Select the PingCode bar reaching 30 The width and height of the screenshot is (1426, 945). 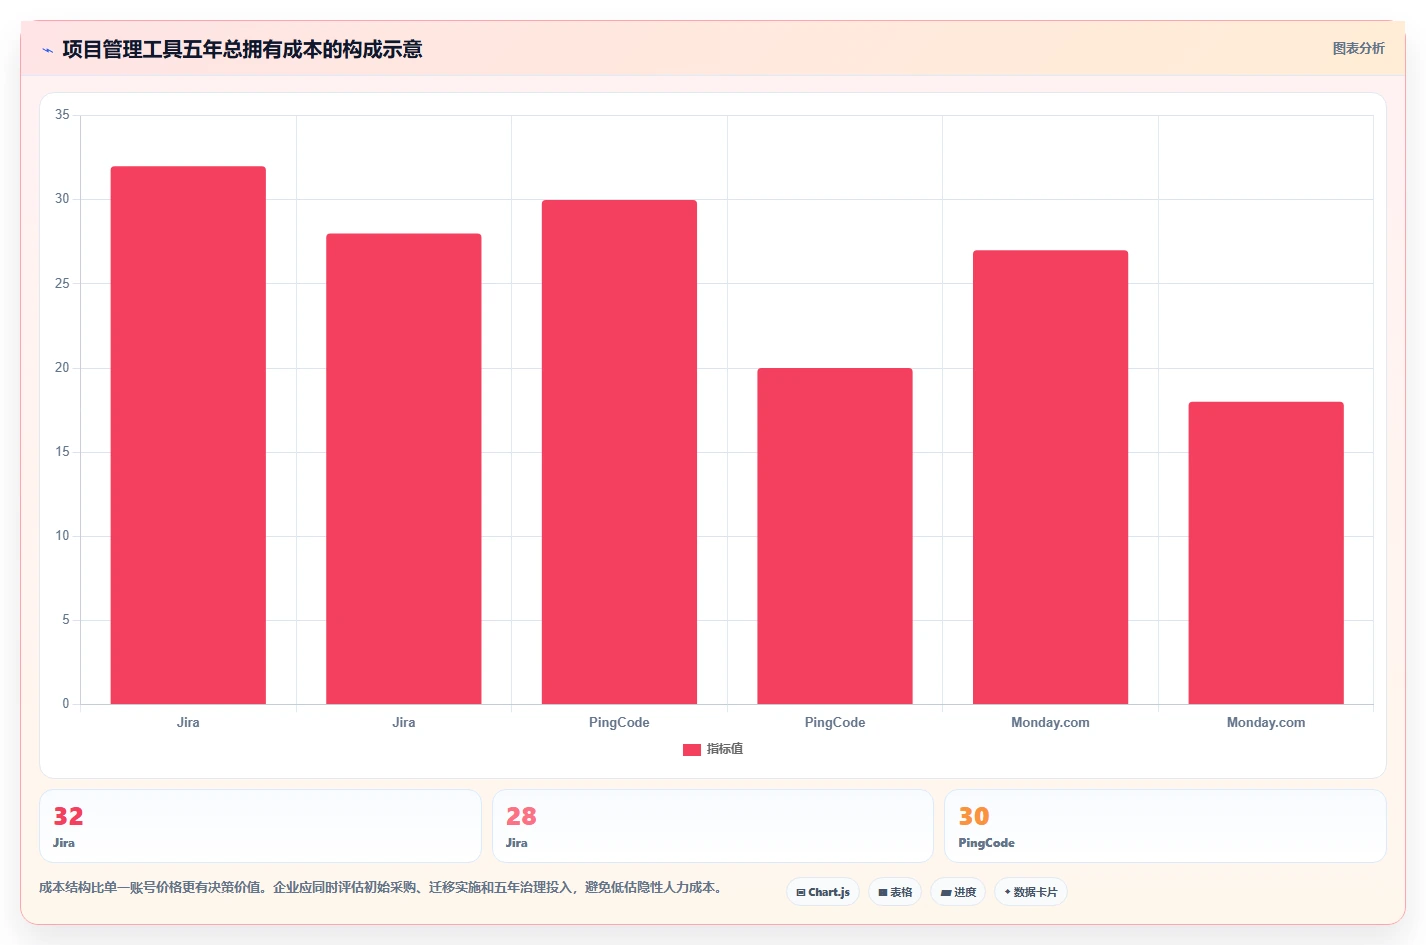tap(619, 452)
